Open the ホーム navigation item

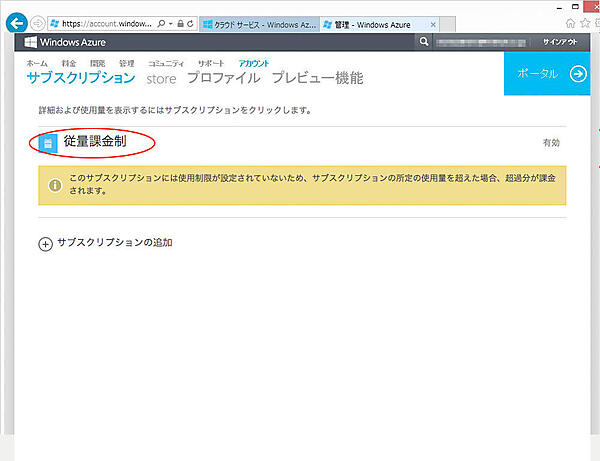click(37, 64)
